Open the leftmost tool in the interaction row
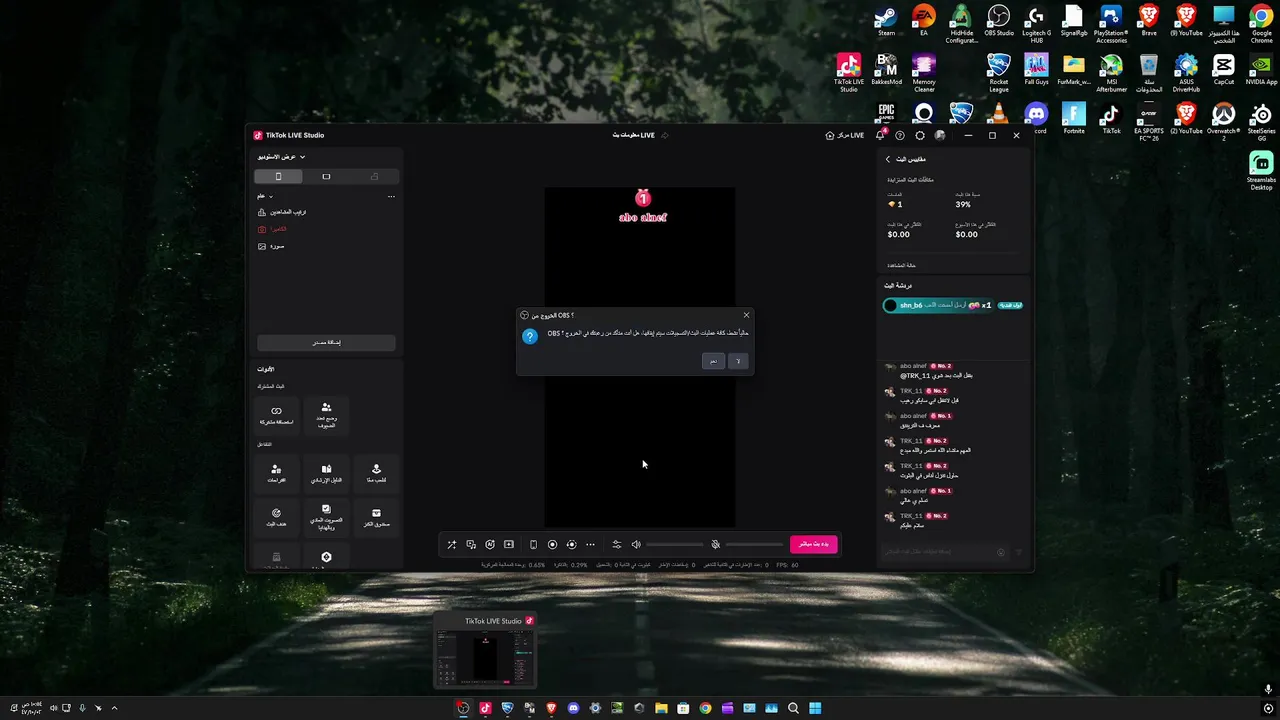1280x720 pixels. (277, 473)
